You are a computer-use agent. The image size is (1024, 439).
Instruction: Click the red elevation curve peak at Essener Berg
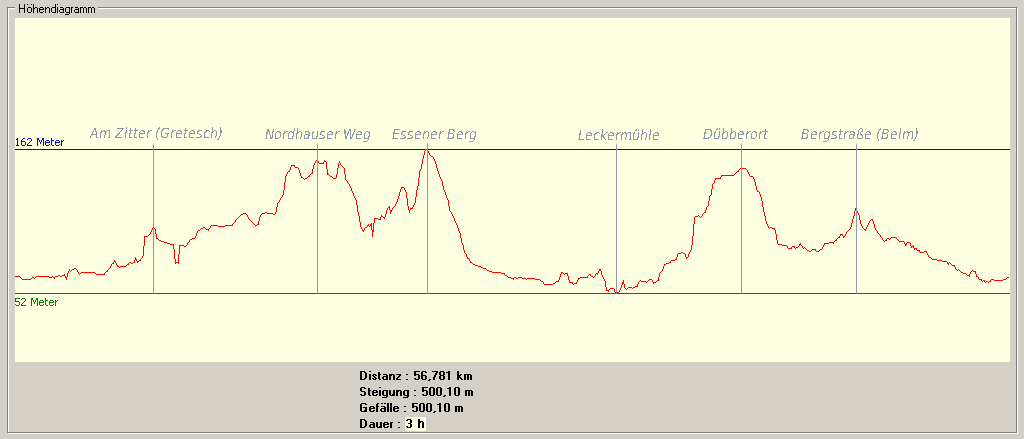(427, 151)
